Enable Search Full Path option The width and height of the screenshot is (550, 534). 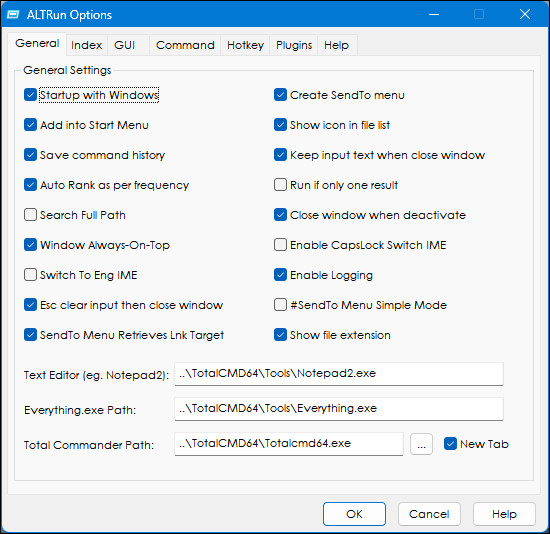tap(31, 215)
